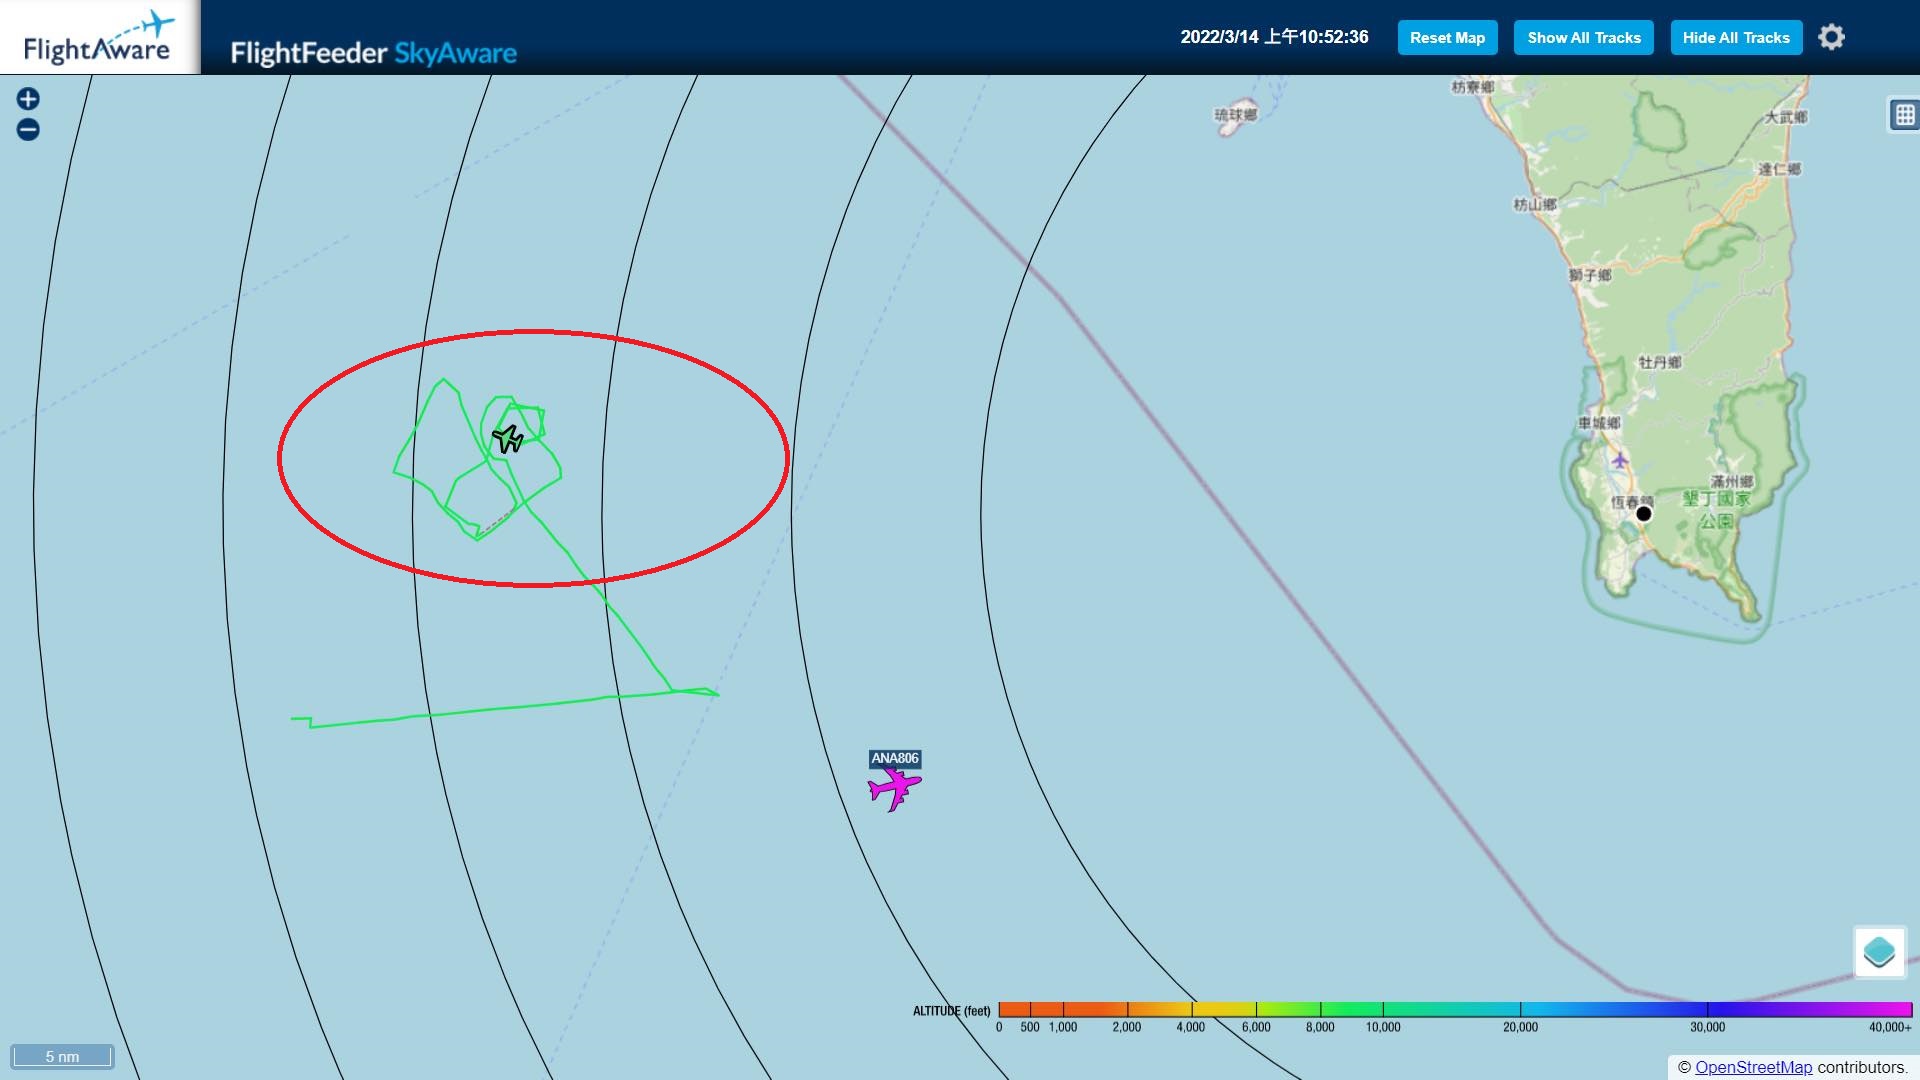Click the altitude color legend bar
1920x1080 pixels.
coord(1455,1009)
